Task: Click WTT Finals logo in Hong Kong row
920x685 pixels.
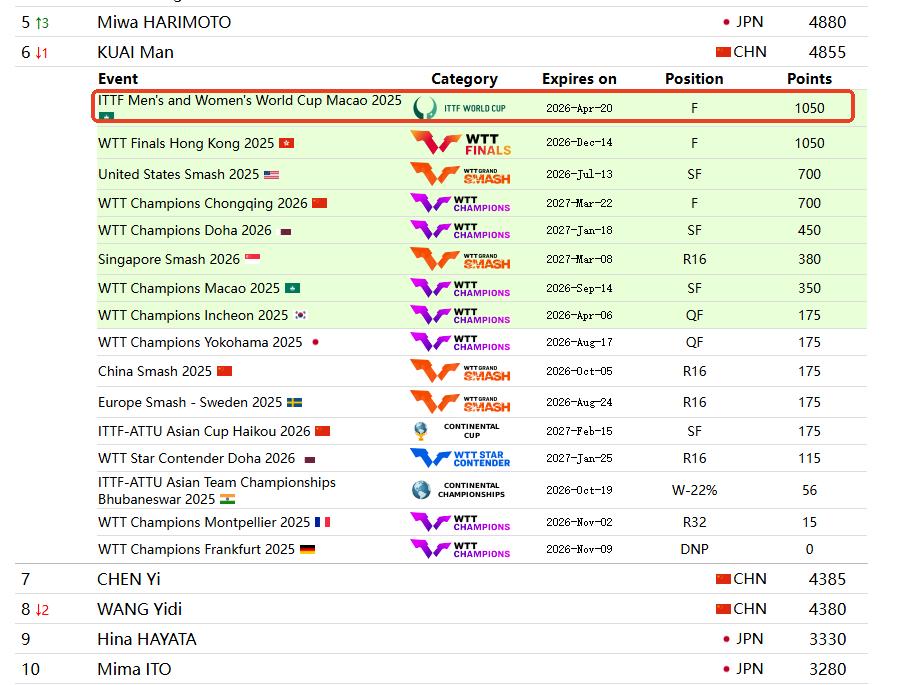Action: tap(461, 143)
